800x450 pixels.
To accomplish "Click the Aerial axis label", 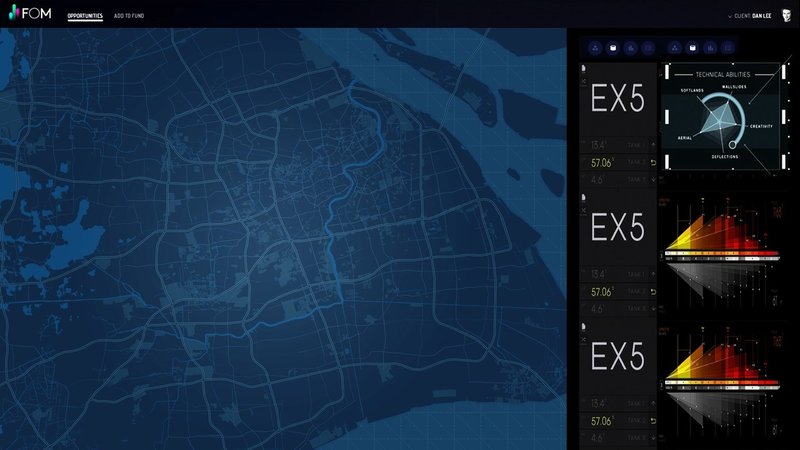I will tap(685, 138).
